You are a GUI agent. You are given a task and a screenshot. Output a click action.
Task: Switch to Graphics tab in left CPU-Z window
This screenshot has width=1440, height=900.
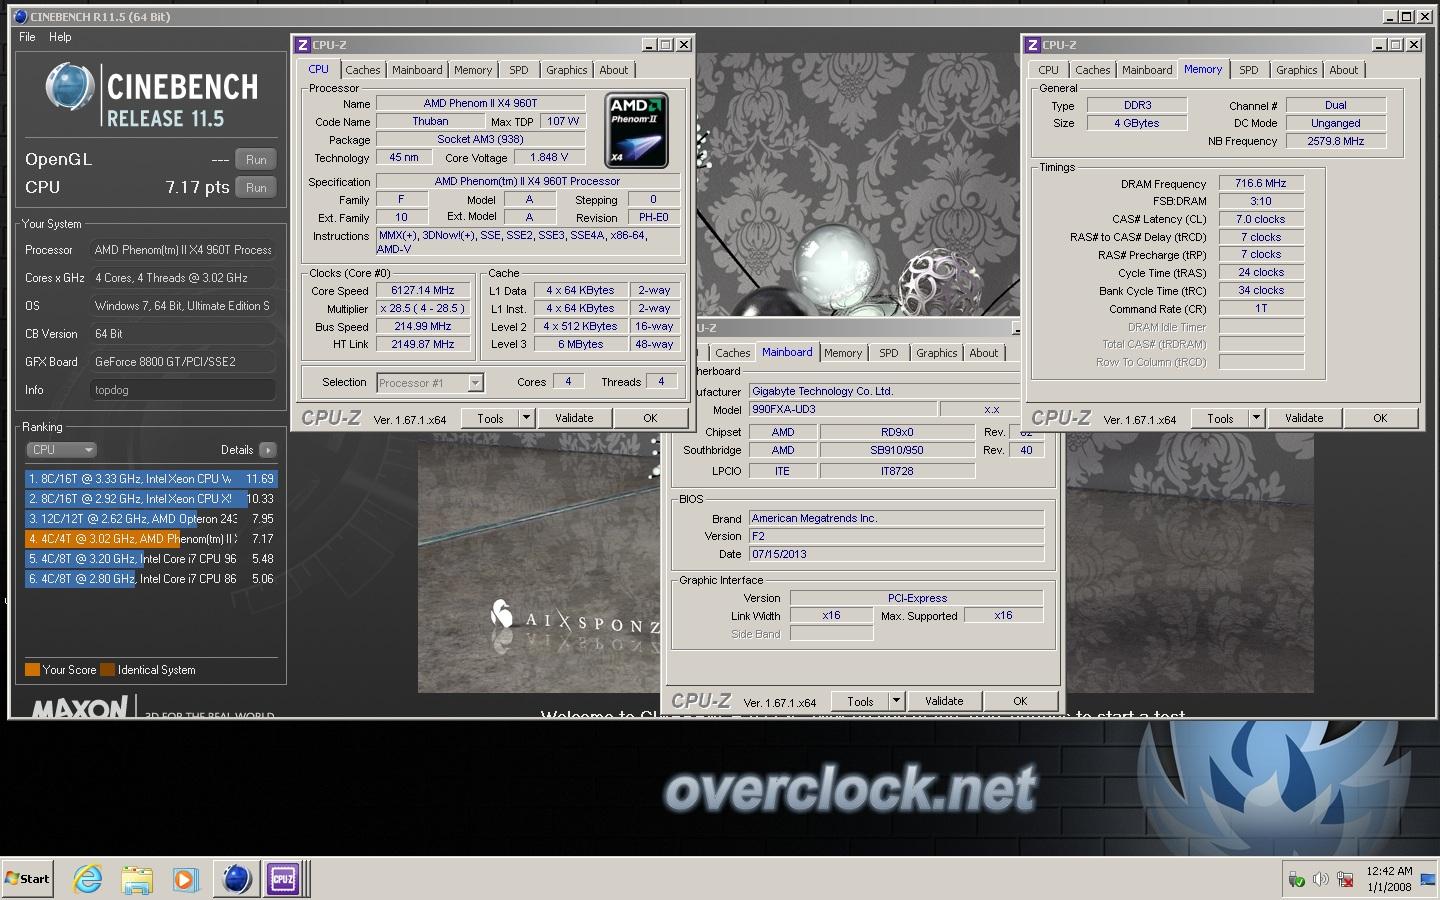[x=567, y=70]
